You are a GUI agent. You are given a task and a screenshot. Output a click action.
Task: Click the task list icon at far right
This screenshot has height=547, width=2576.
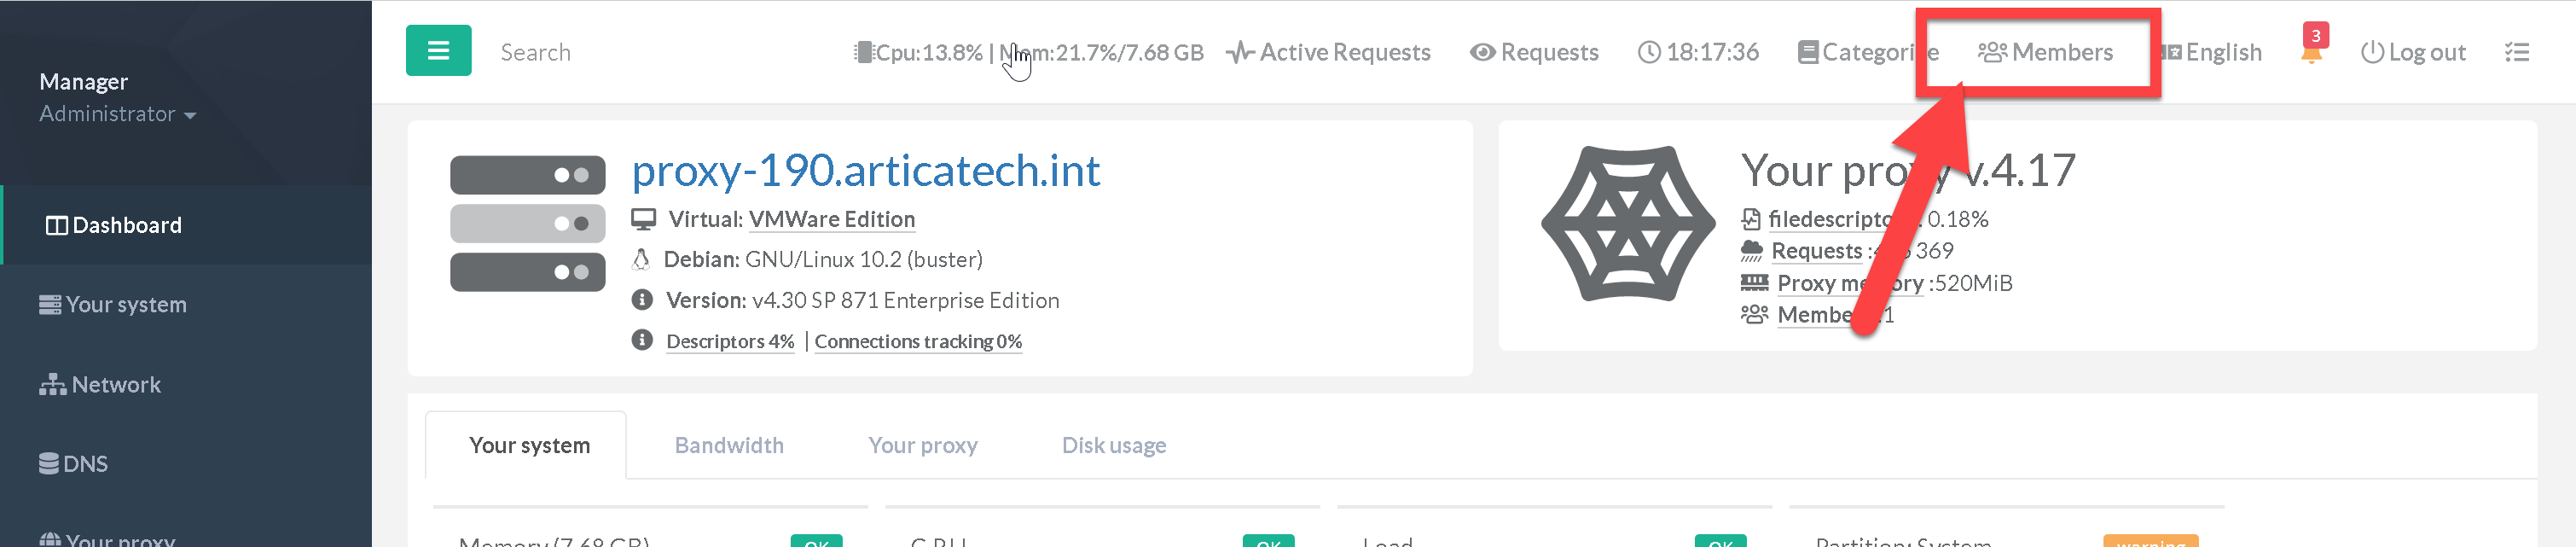2516,52
